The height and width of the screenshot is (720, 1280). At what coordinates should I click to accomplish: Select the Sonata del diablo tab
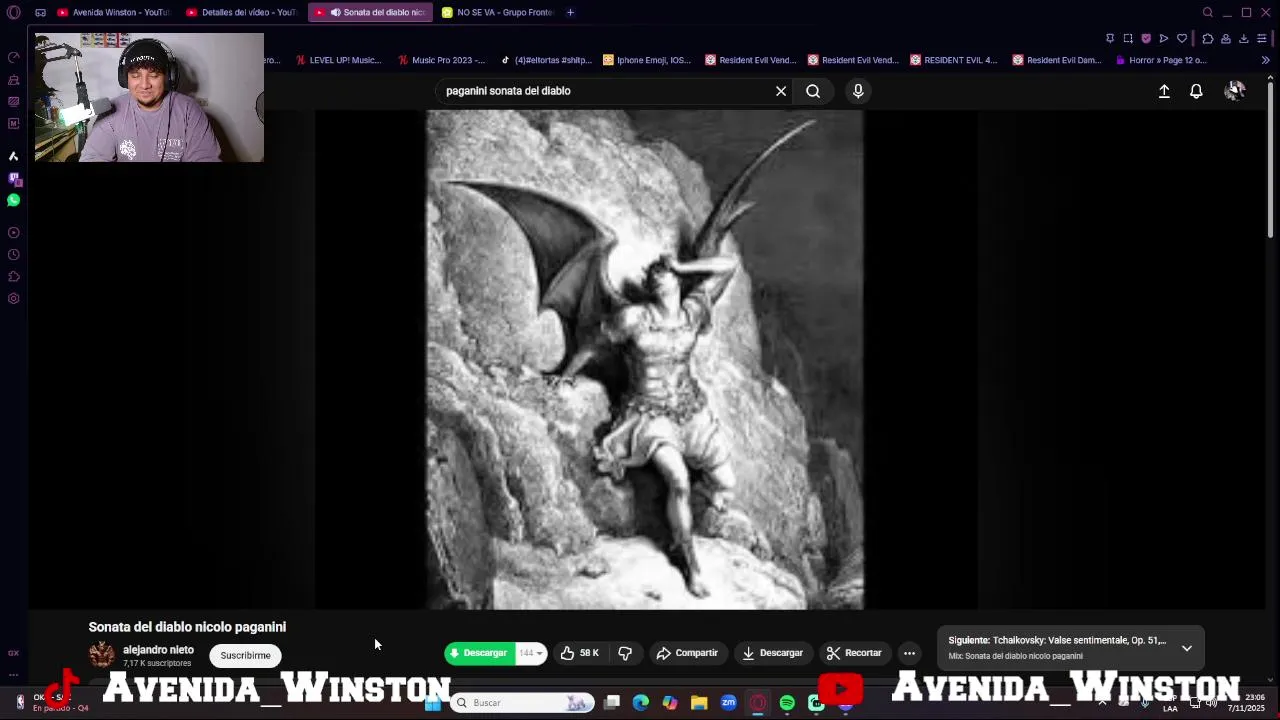tap(370, 13)
